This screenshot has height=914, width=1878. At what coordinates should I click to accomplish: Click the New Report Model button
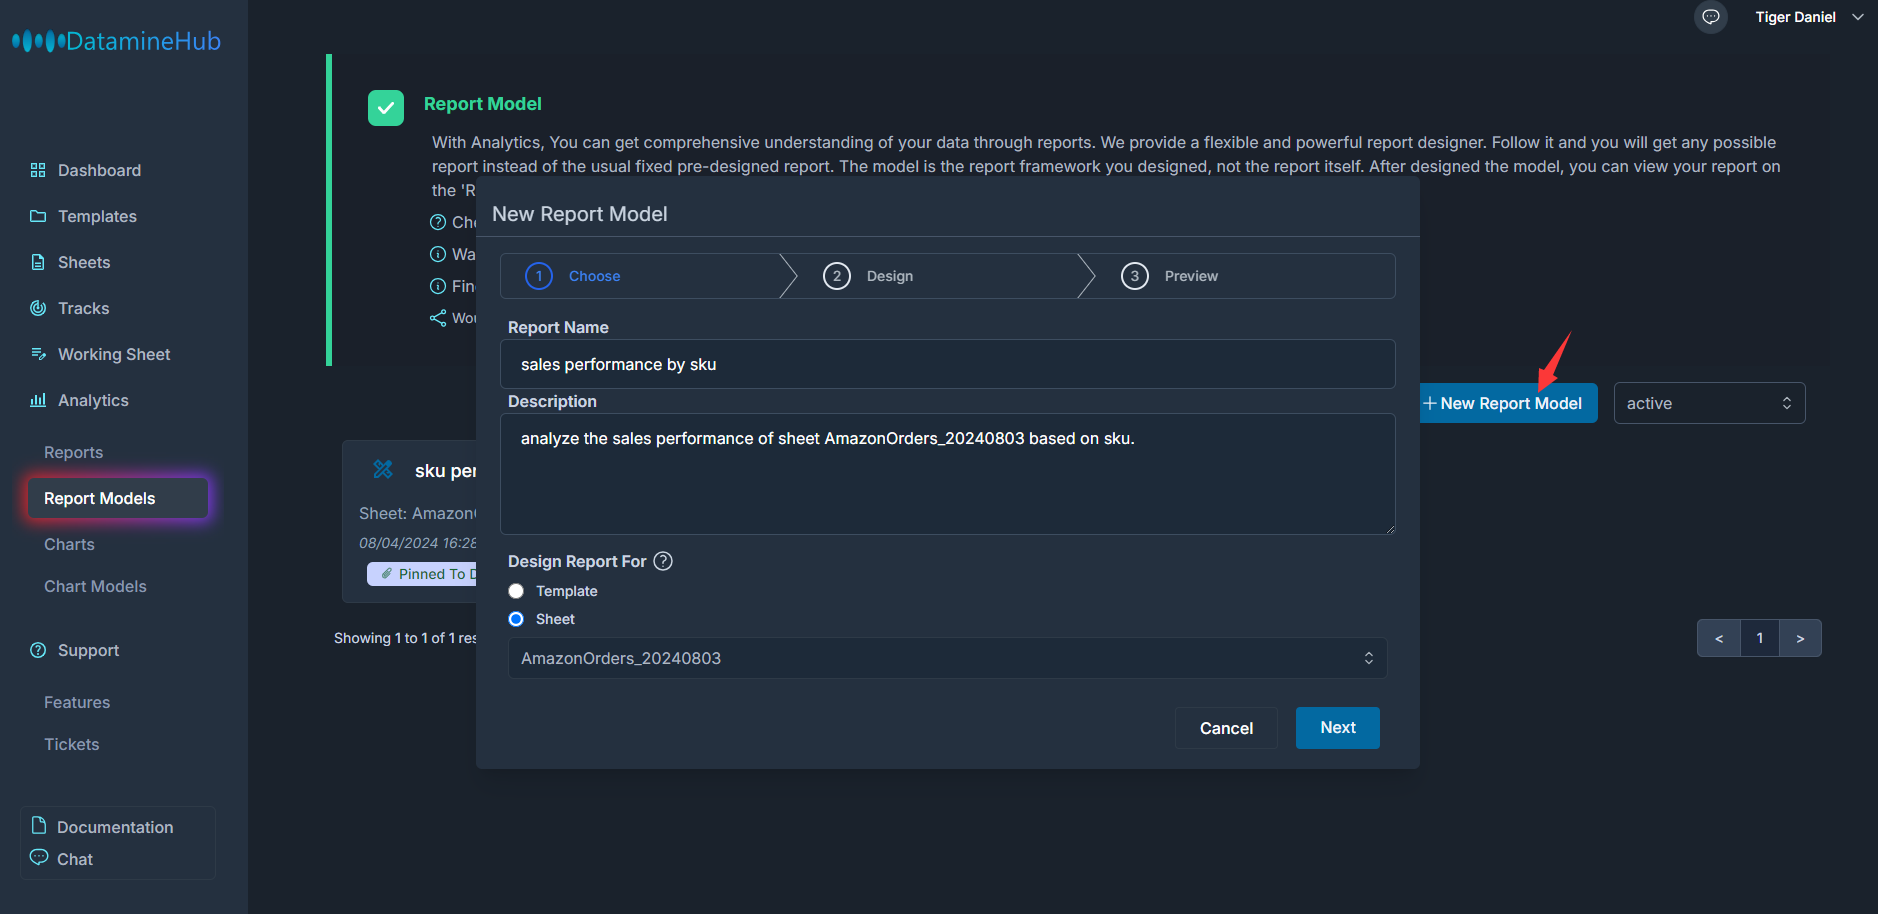click(x=1508, y=403)
